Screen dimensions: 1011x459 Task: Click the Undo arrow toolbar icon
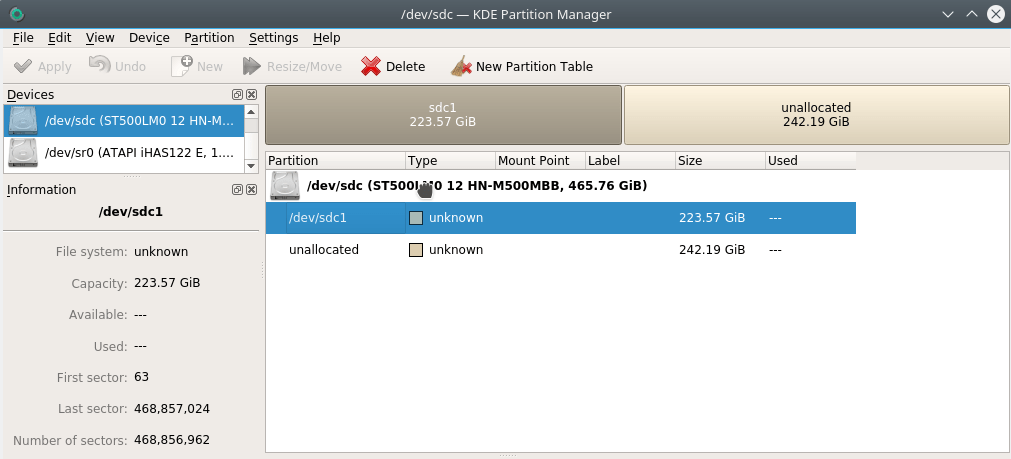(99, 66)
